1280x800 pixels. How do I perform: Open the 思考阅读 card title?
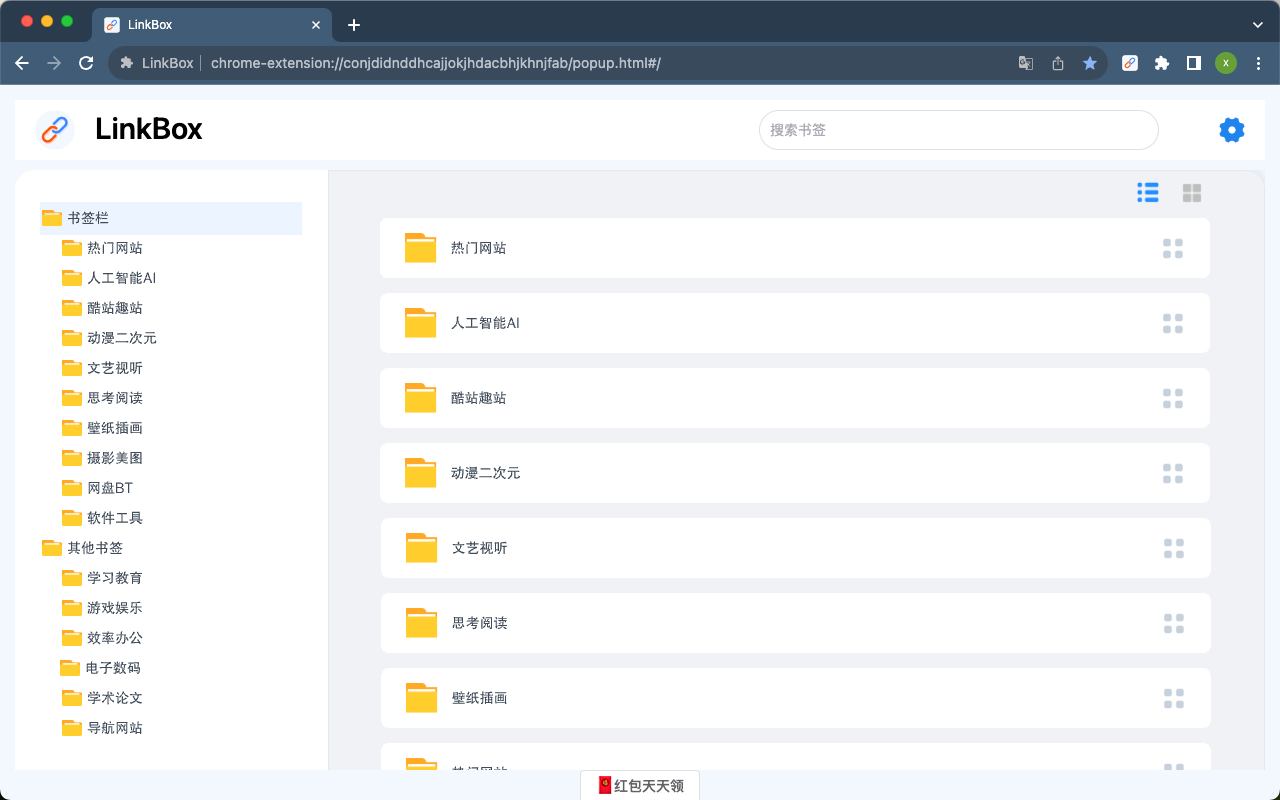click(479, 623)
